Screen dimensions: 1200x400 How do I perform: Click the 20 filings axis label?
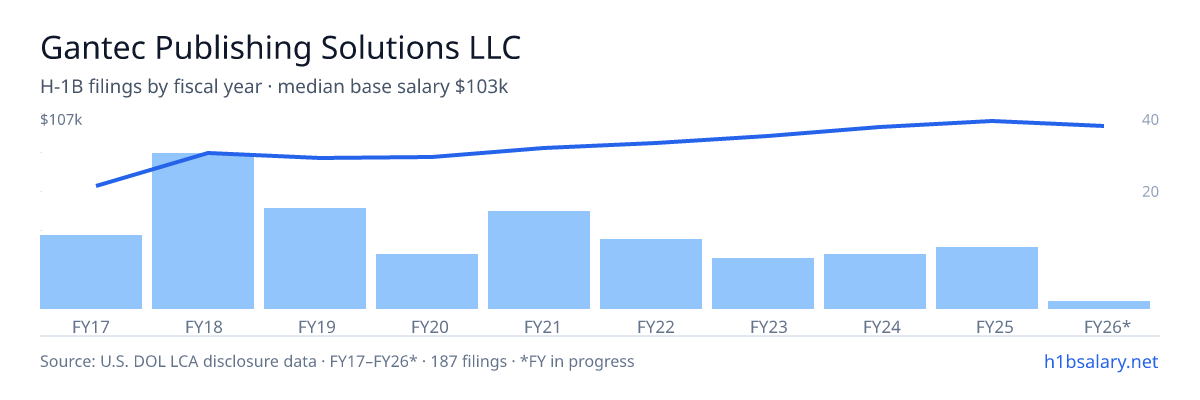1150,191
